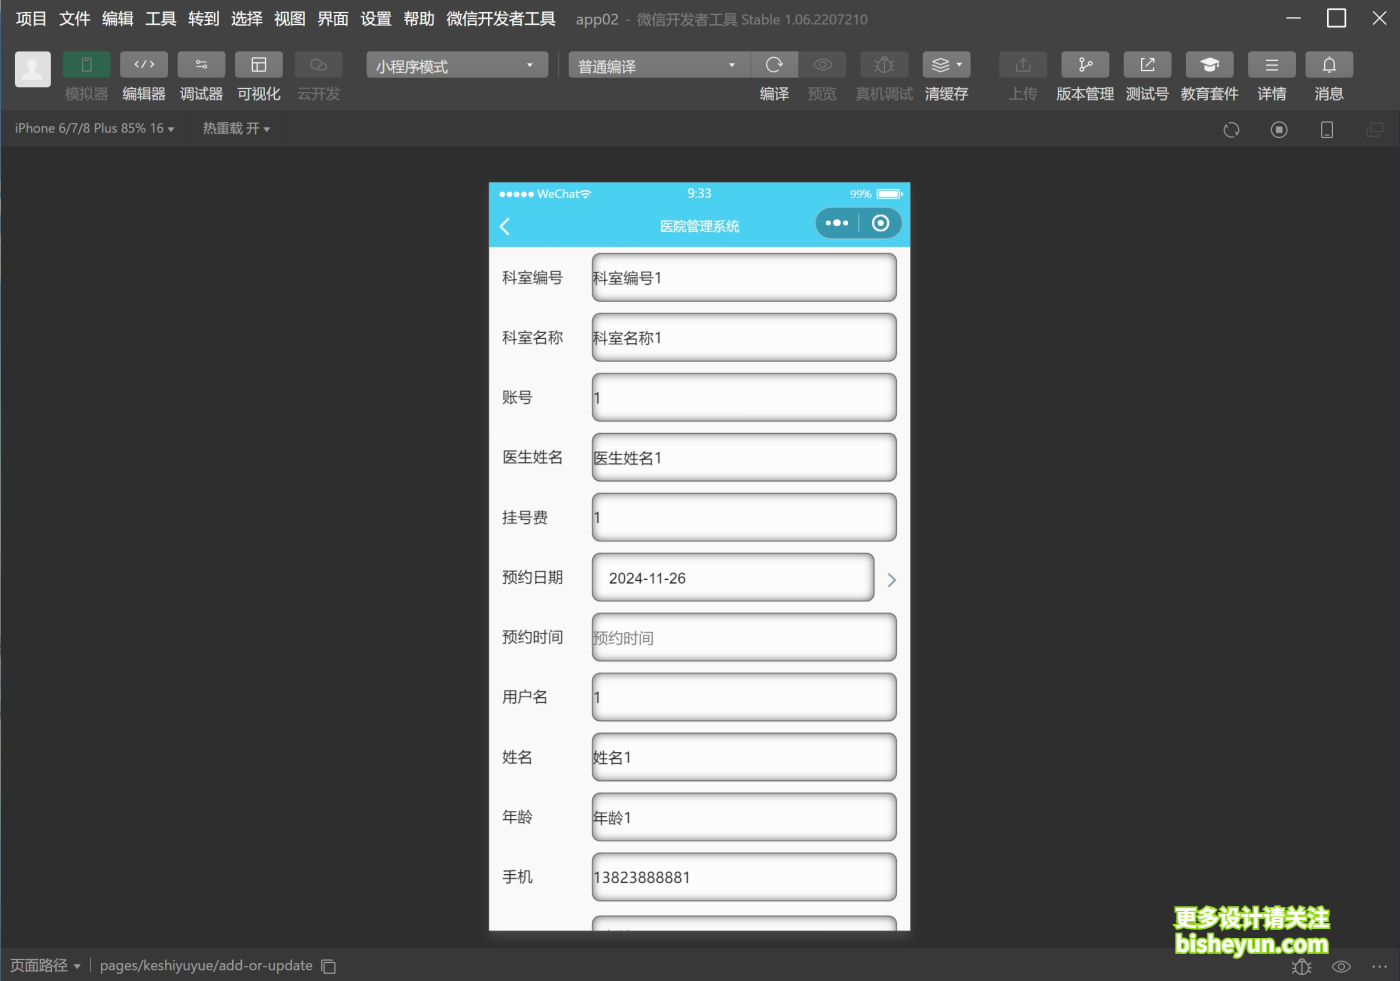Click the status bar bug icon

coord(1301,966)
